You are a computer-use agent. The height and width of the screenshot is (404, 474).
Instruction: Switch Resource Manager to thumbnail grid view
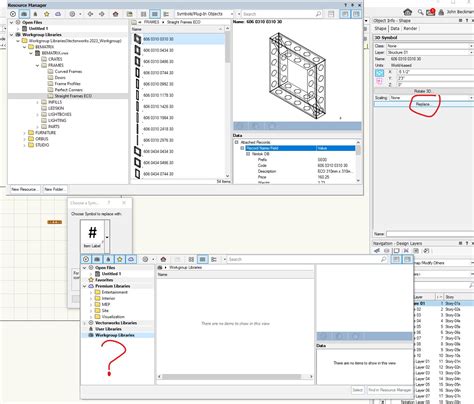coord(144,14)
